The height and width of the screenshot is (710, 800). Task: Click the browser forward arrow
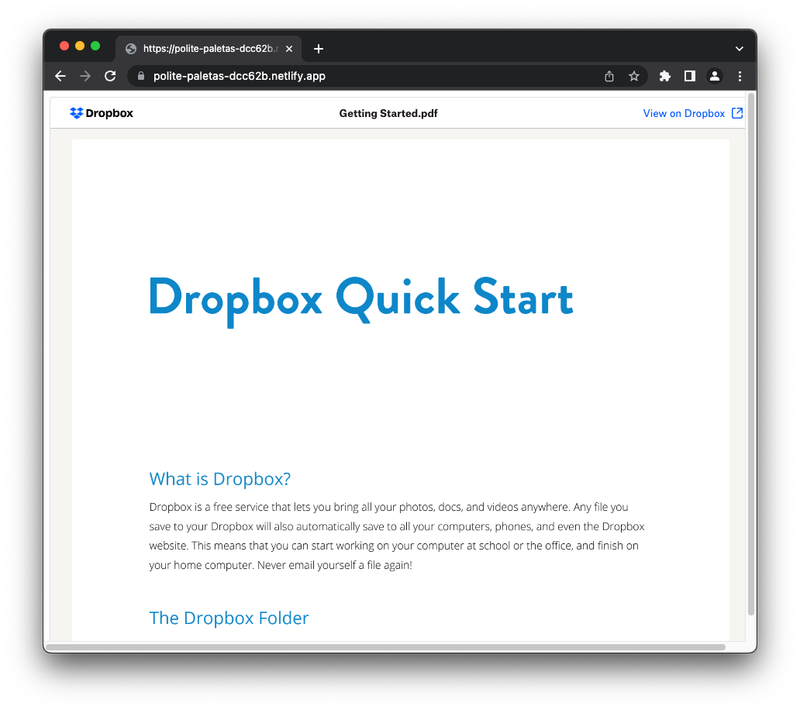tap(85, 76)
